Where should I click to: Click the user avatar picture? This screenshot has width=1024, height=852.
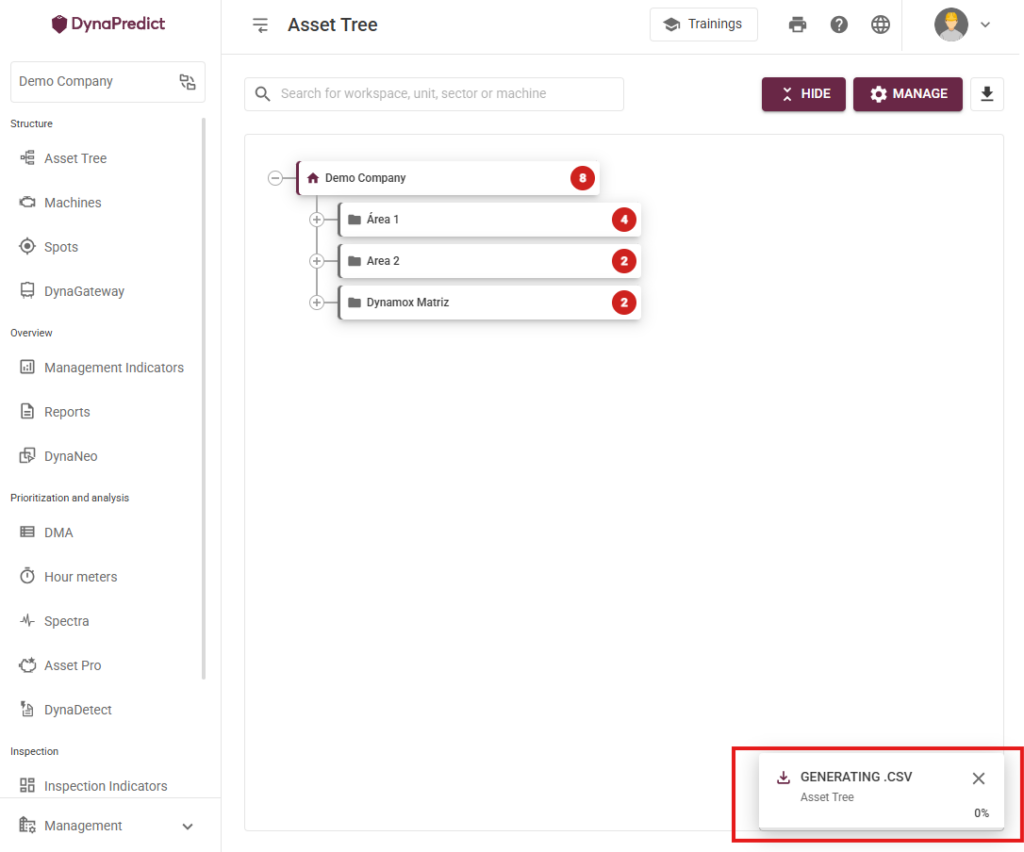point(951,25)
